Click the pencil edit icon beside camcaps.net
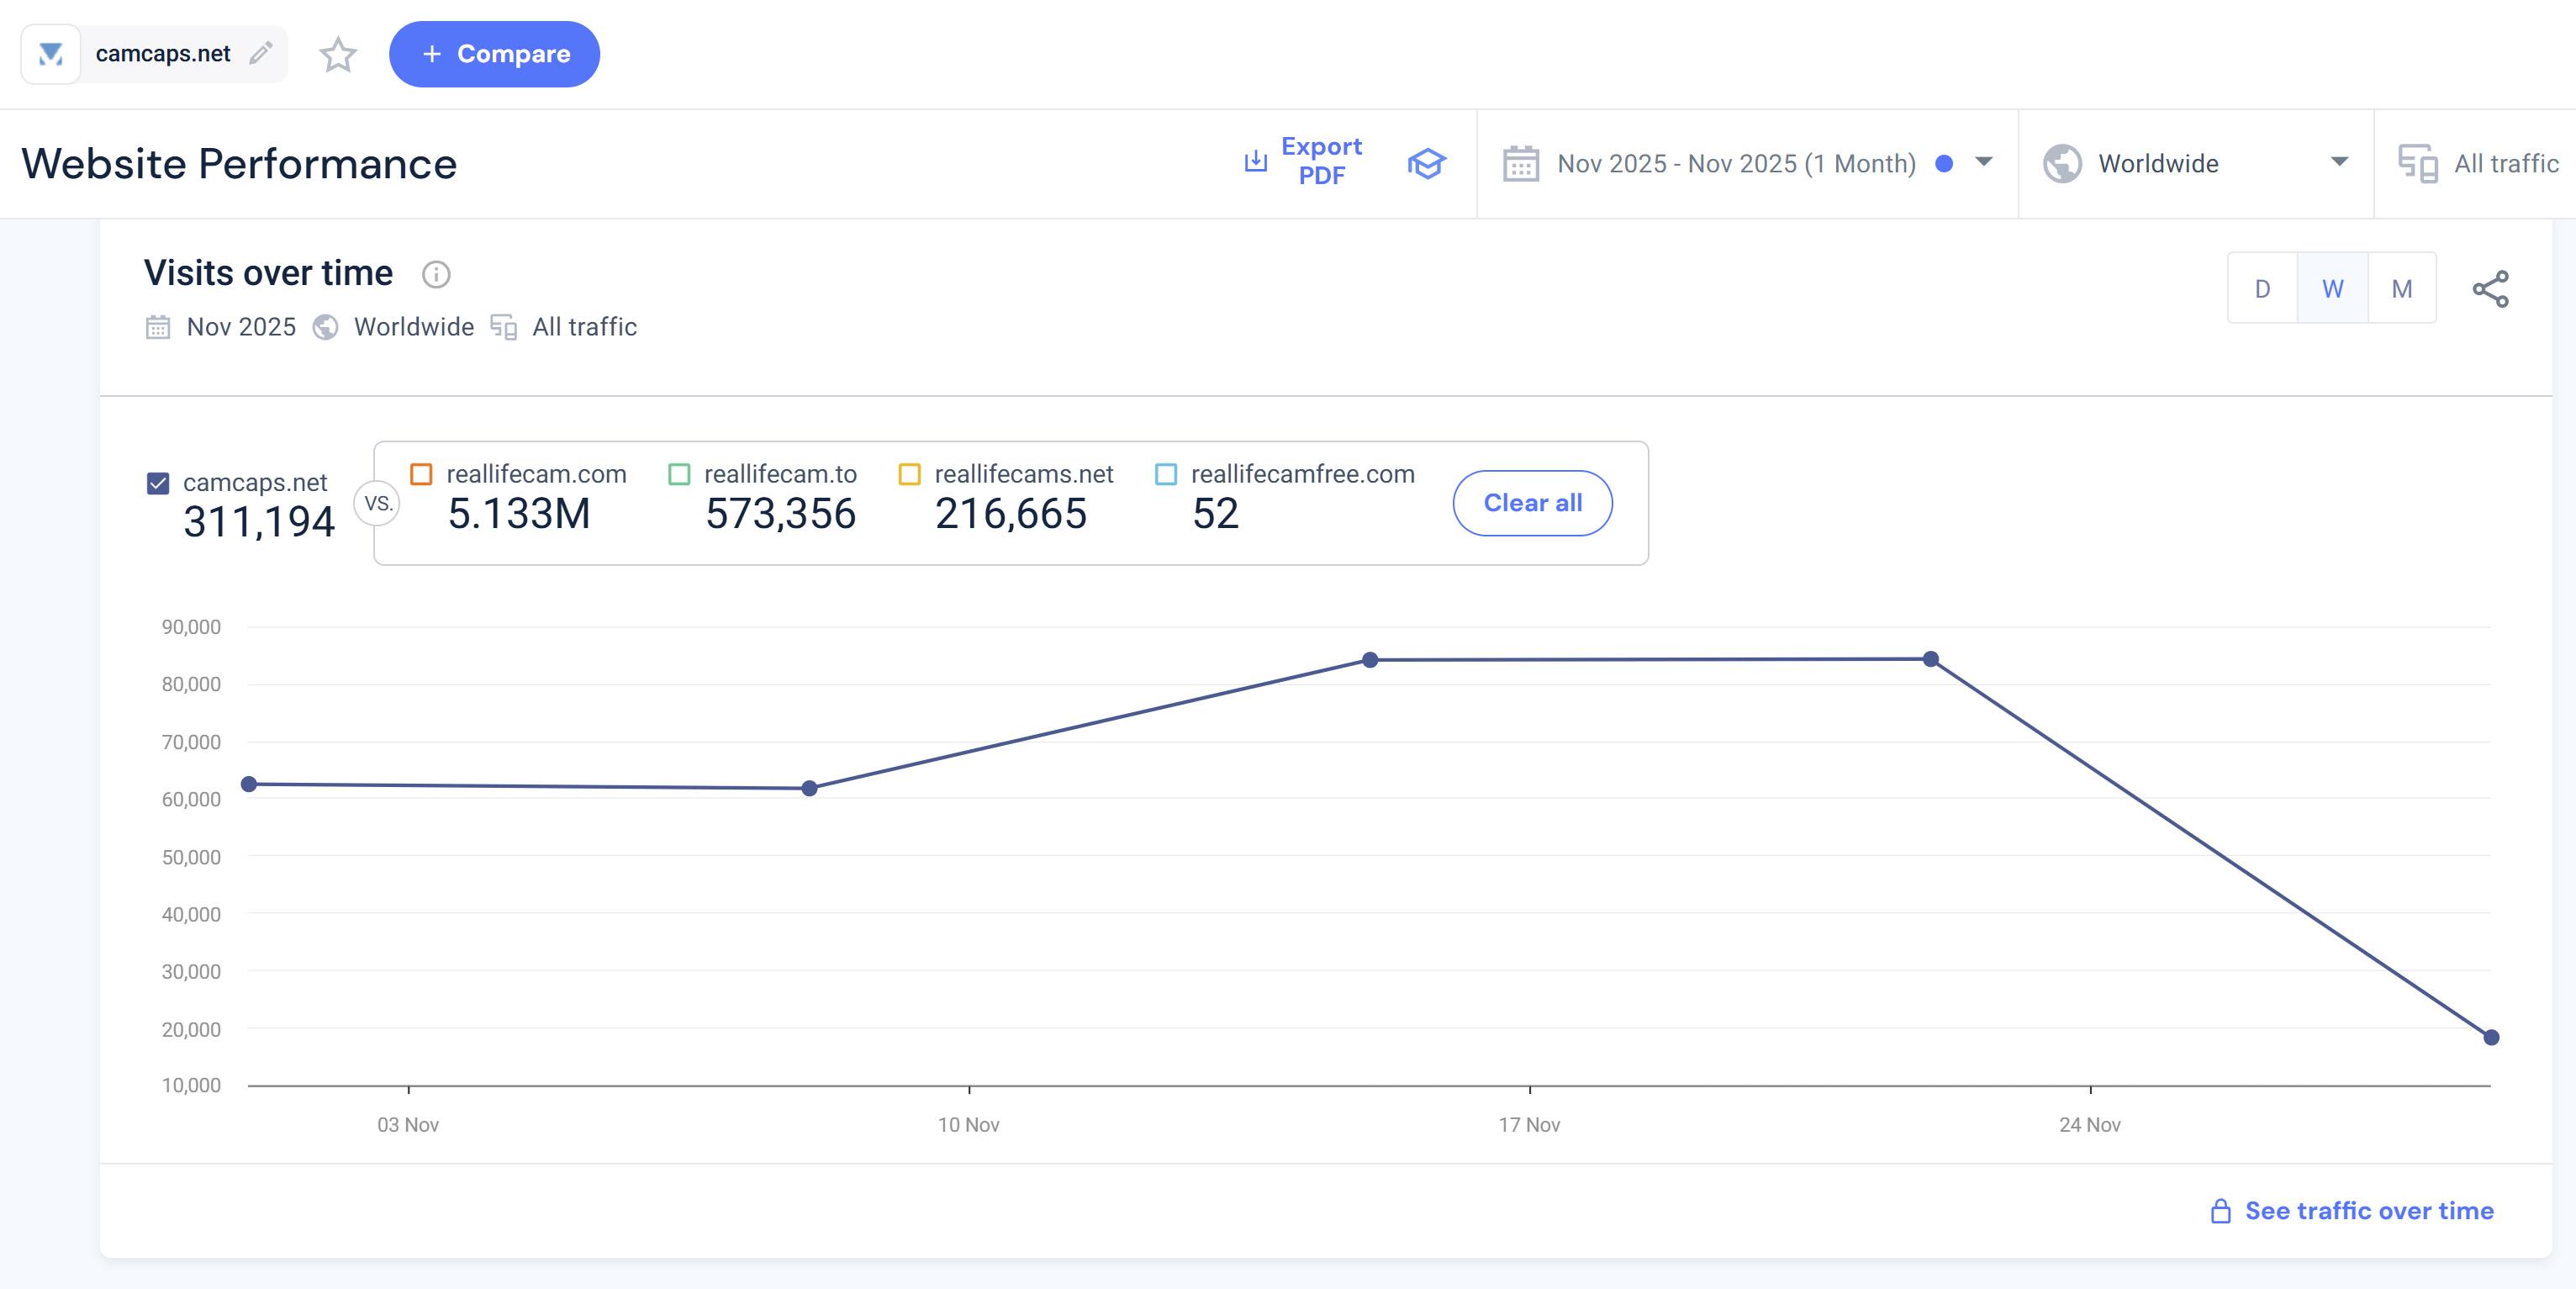Screen dimensions: 2576x1289 point(261,53)
